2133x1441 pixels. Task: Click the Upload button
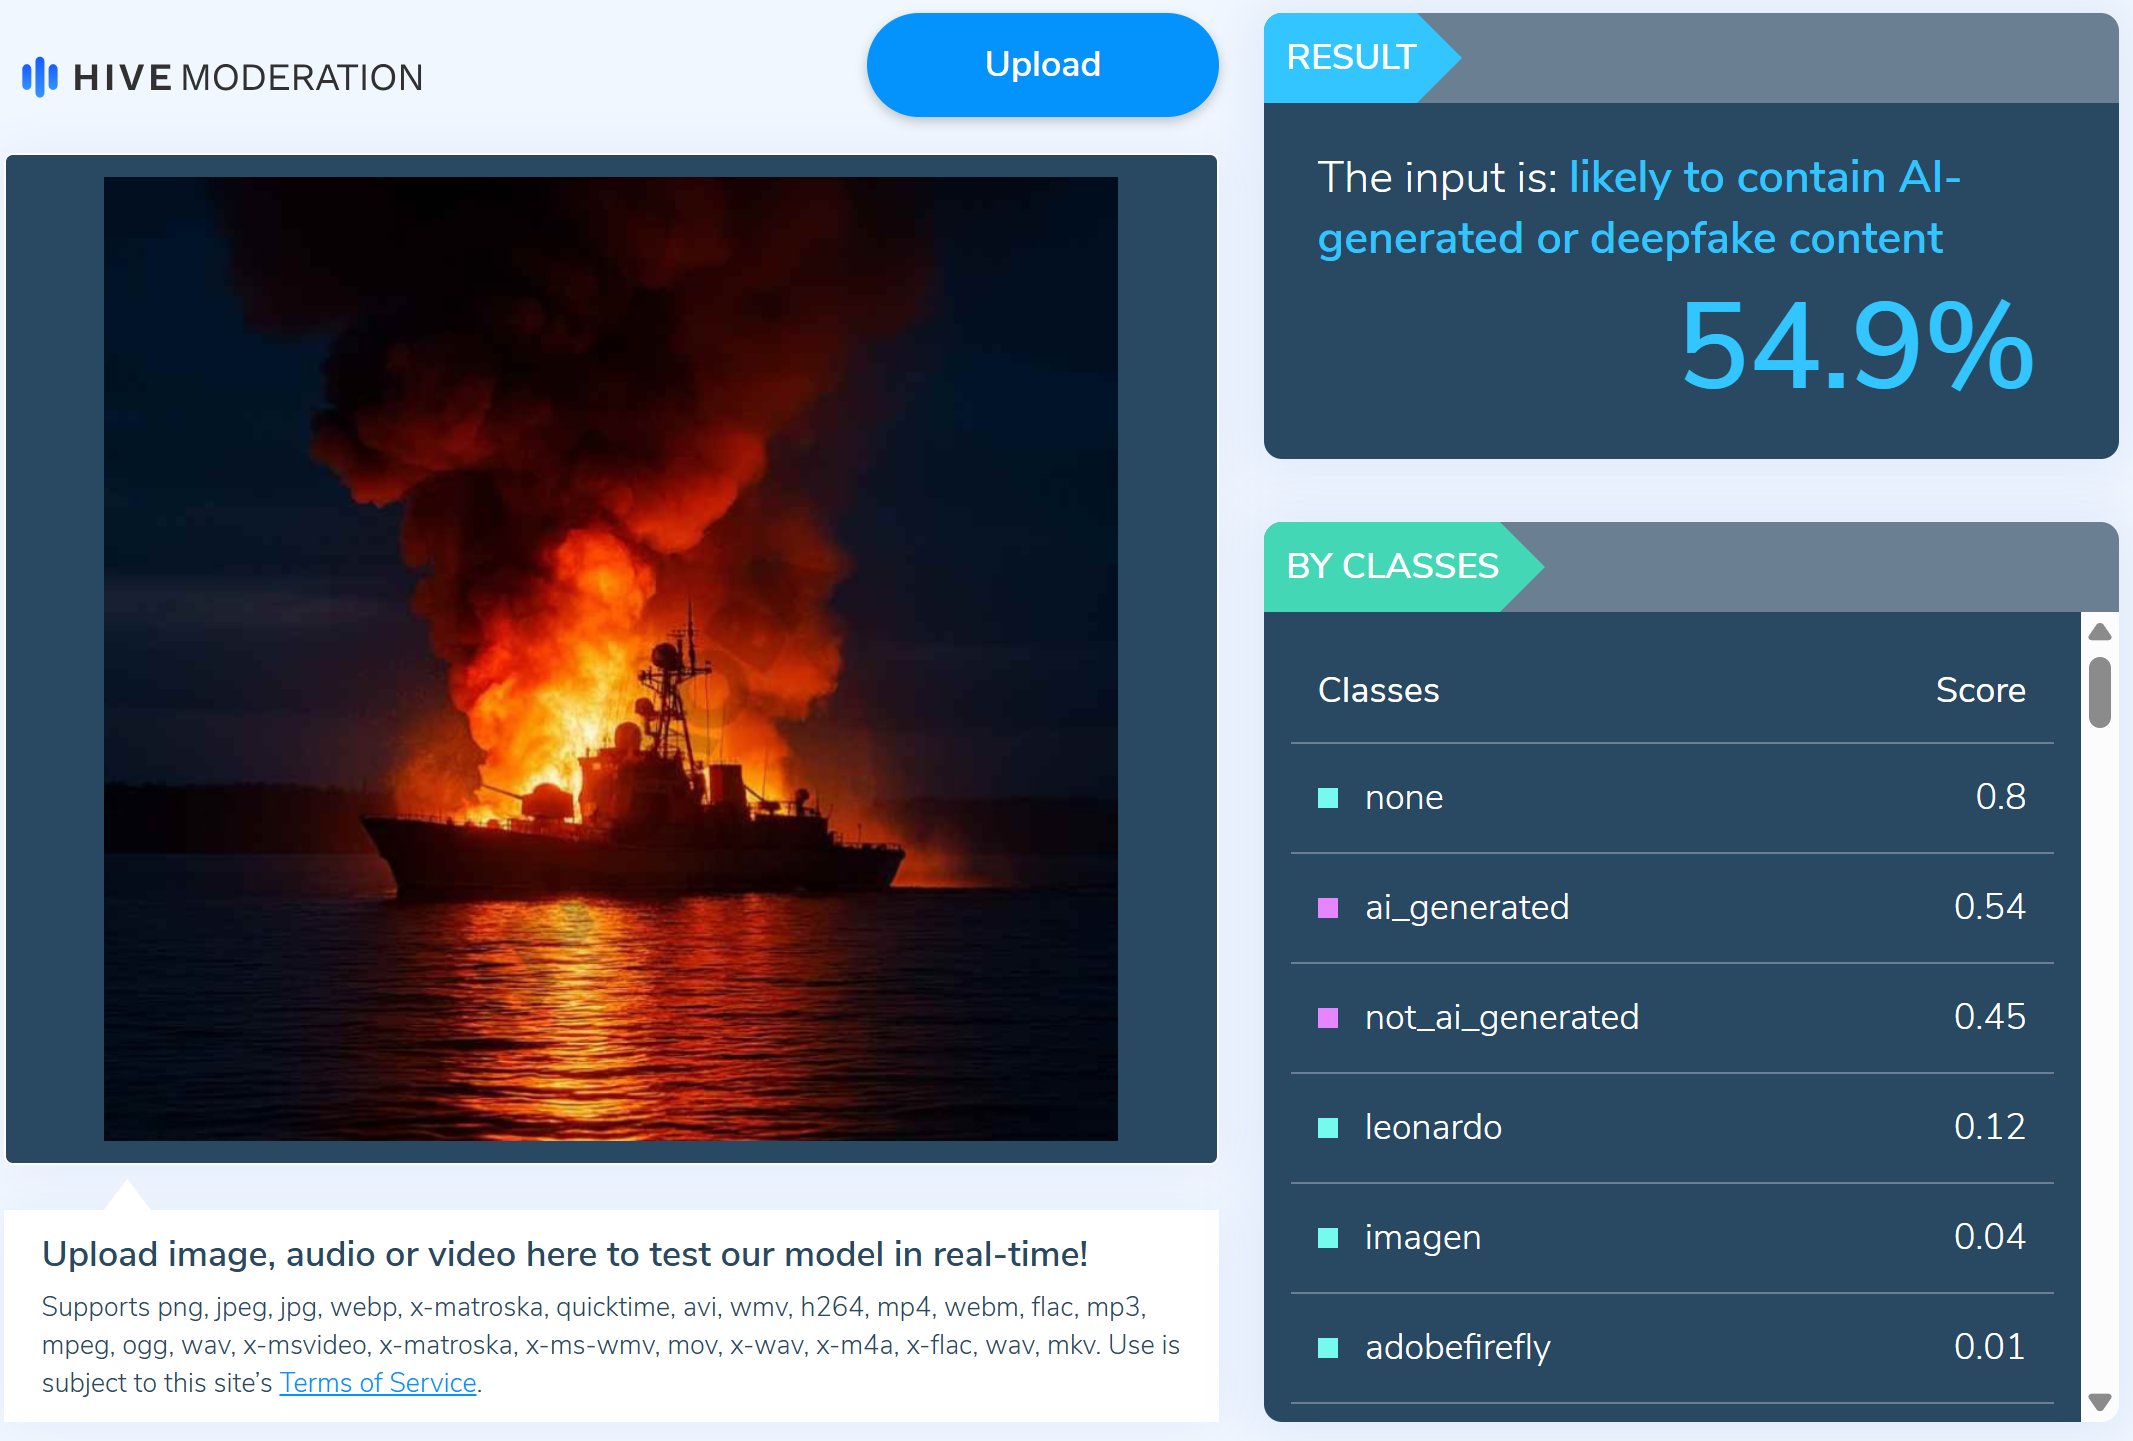[1042, 65]
